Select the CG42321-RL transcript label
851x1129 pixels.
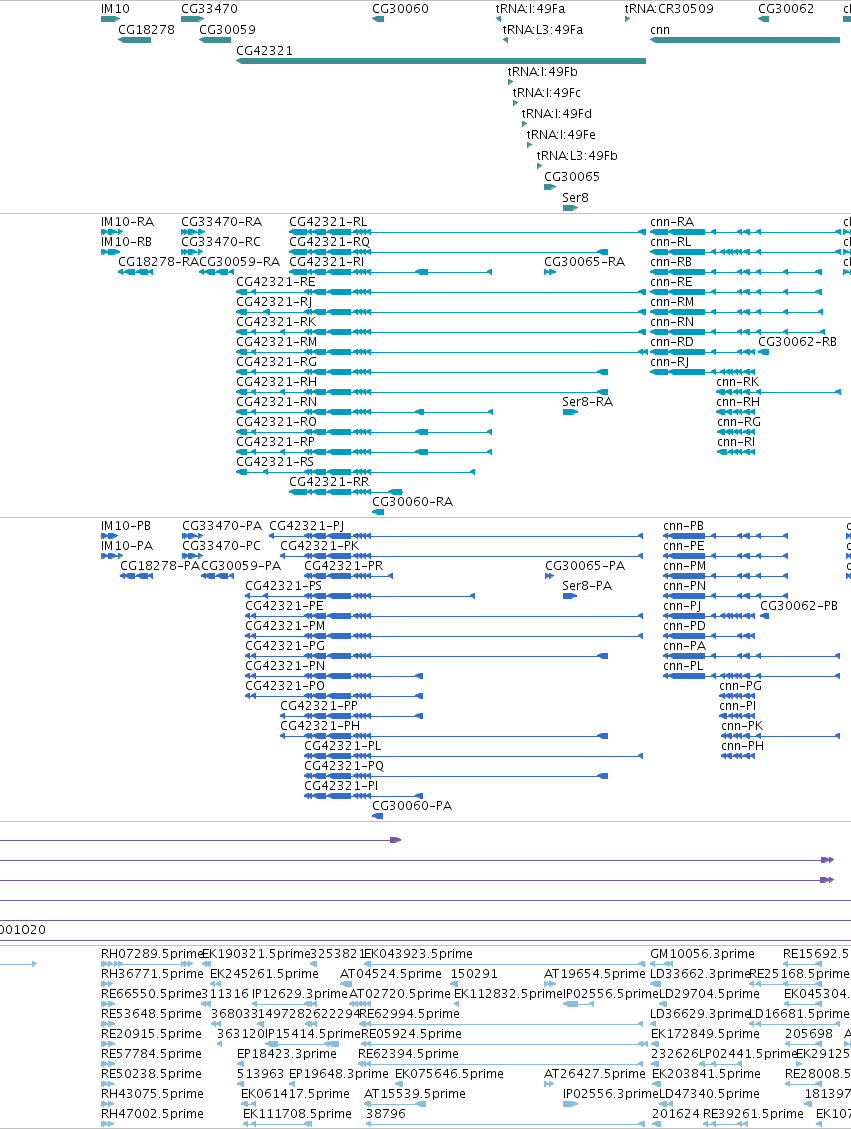tap(328, 222)
